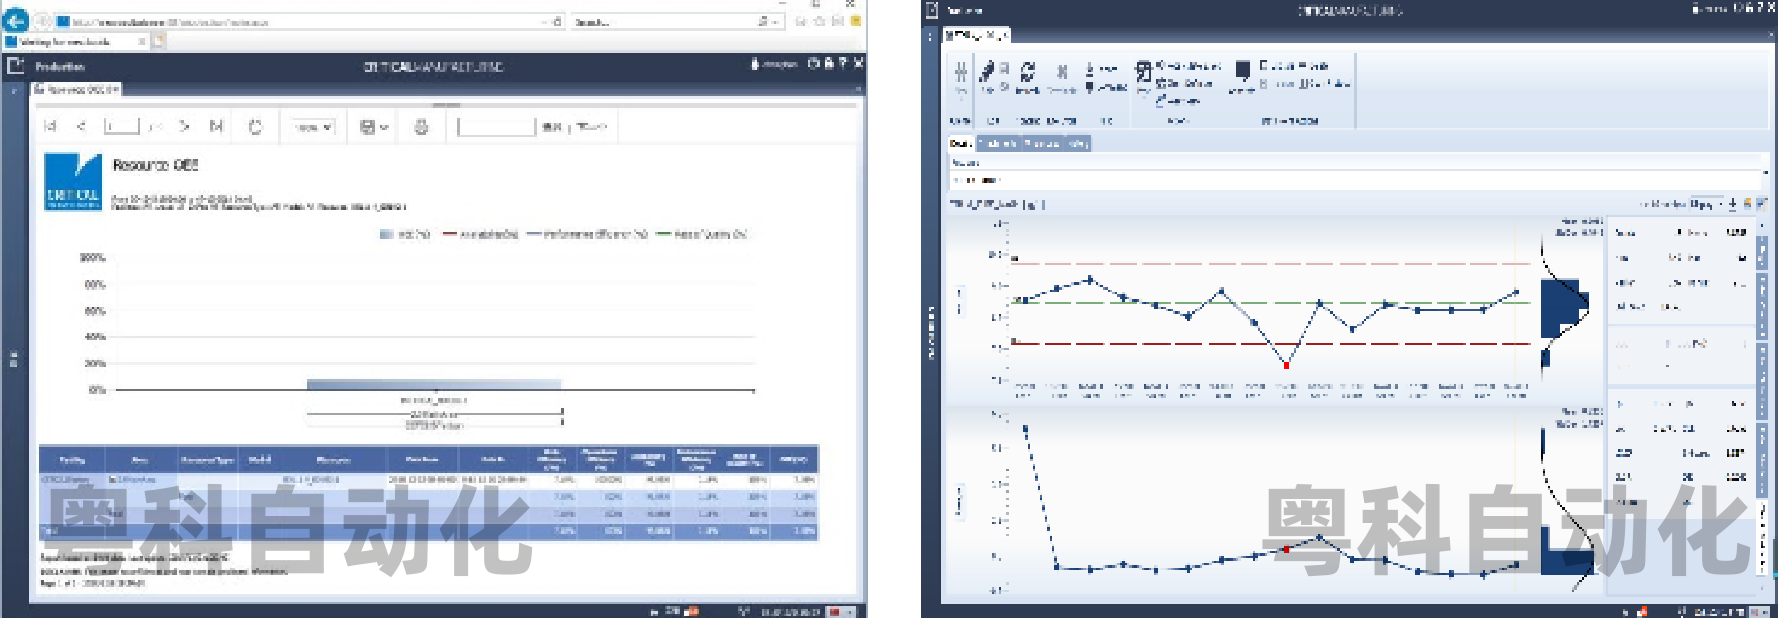Advance to next report page
The width and height of the screenshot is (1780, 618).
[x=184, y=127]
